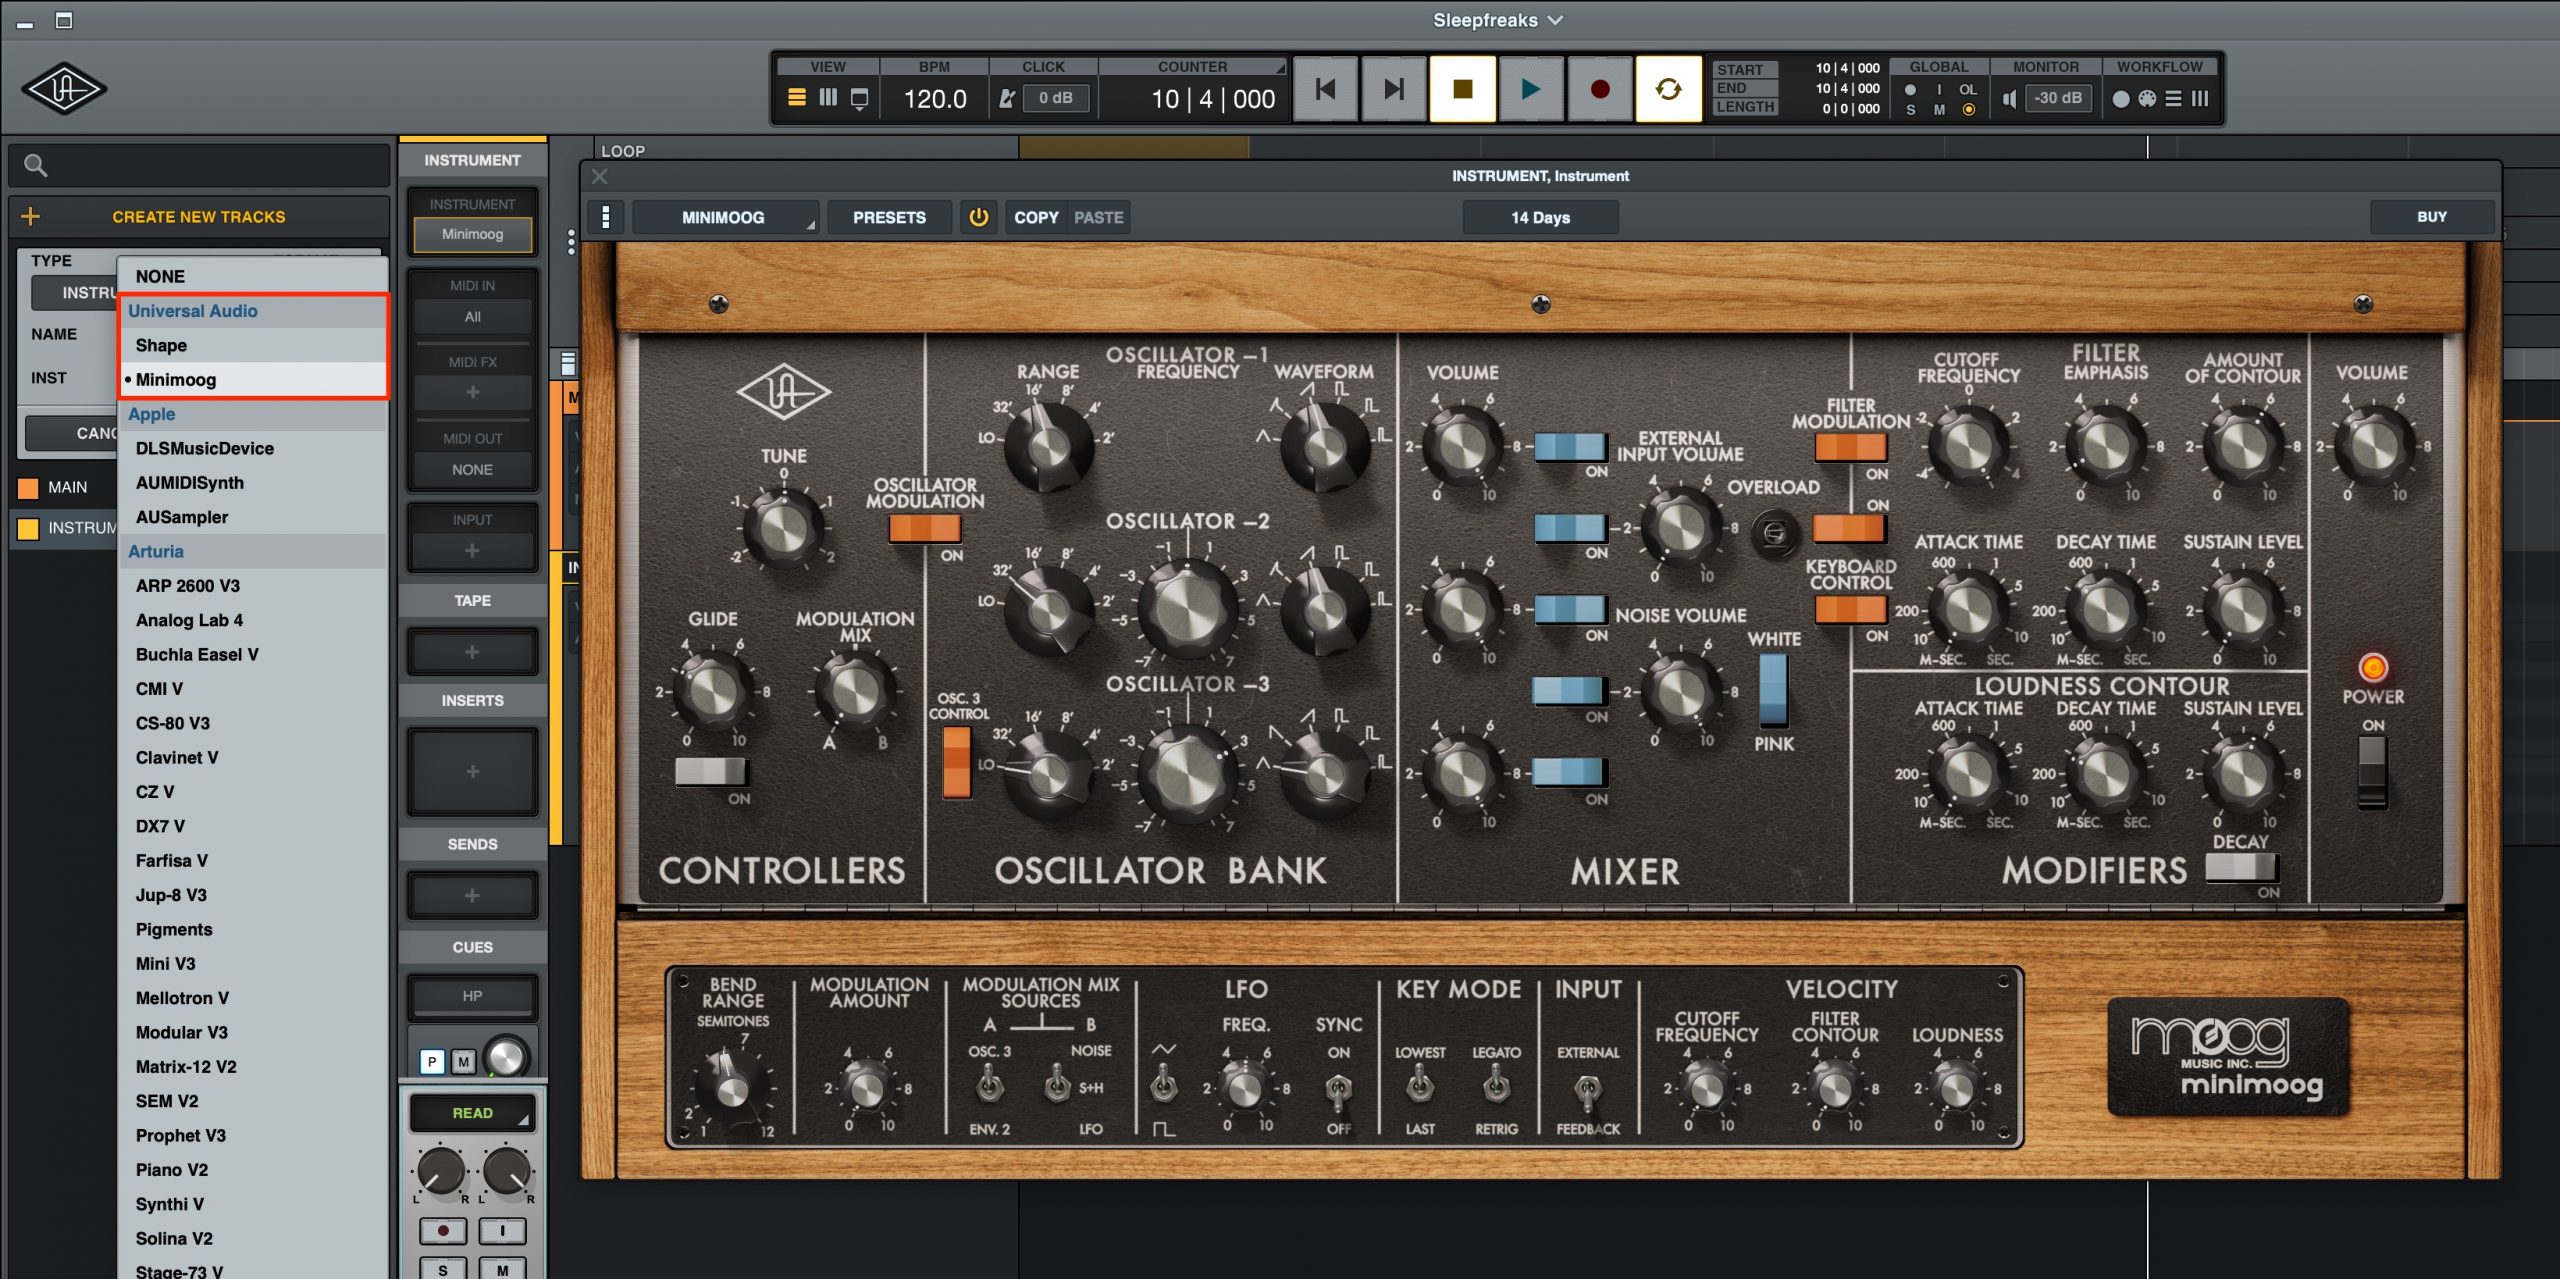This screenshot has height=1279, width=2560.
Task: Click the workflow vertical bars icon
Action: click(2200, 99)
